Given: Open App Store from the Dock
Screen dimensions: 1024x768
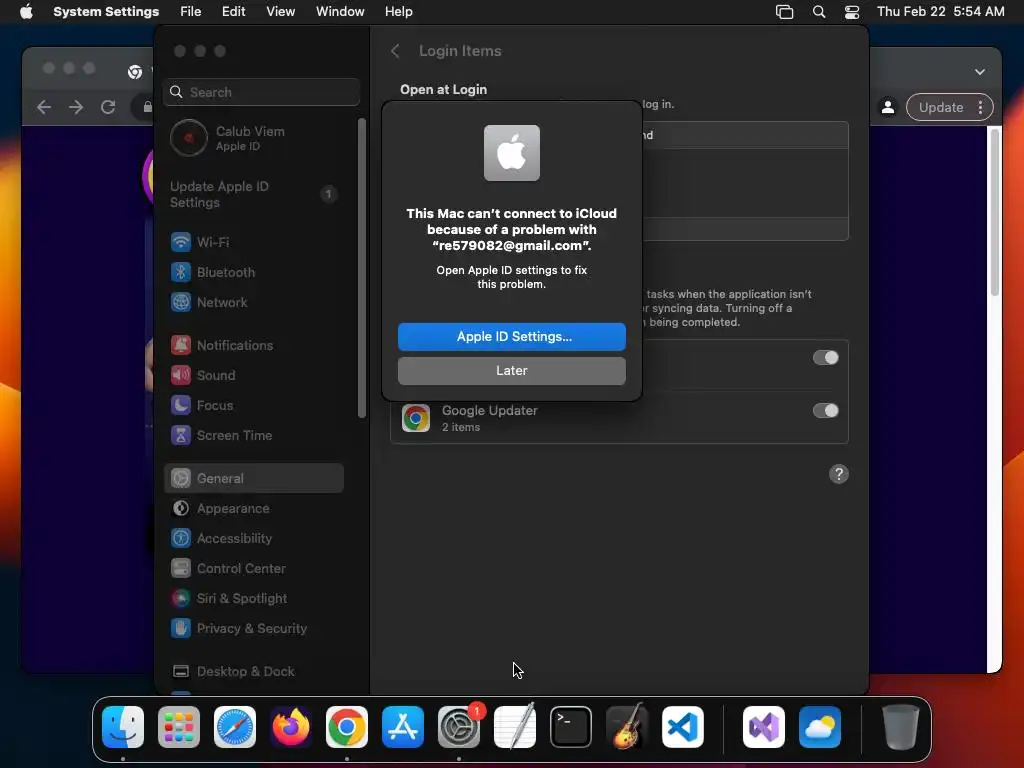Looking at the screenshot, I should [x=403, y=727].
